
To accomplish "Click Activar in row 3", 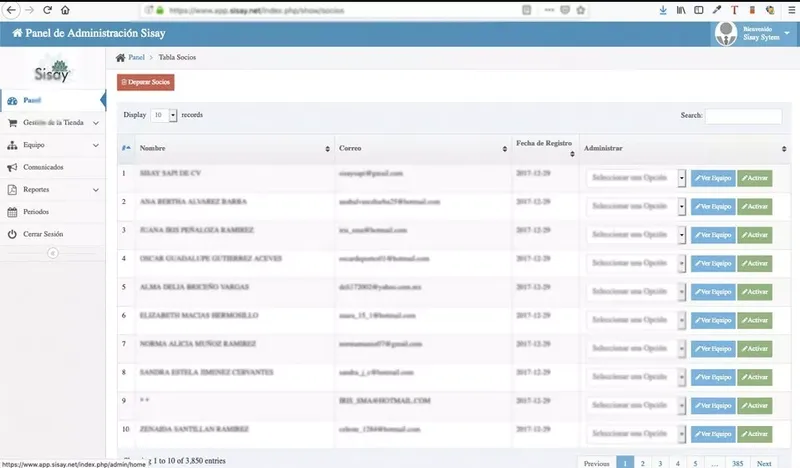I will (755, 235).
